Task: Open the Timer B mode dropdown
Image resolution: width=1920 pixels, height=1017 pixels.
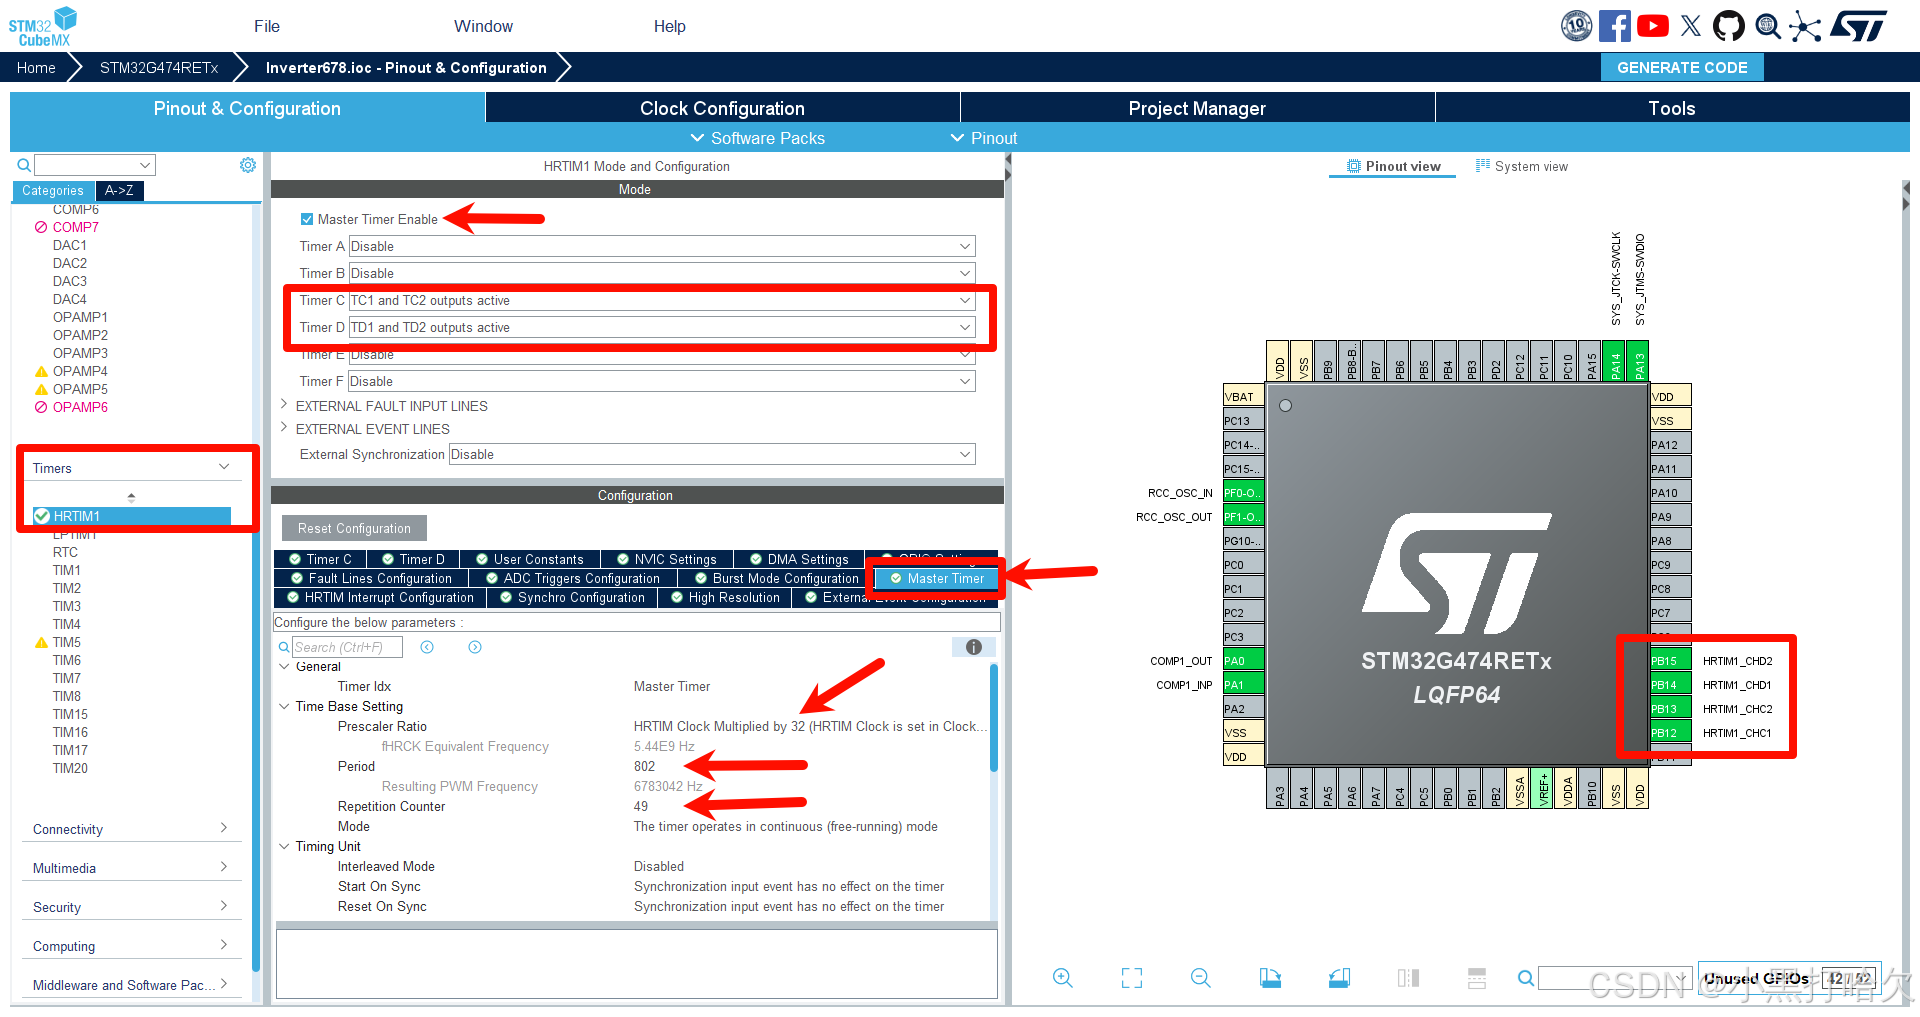Action: pyautogui.click(x=662, y=273)
